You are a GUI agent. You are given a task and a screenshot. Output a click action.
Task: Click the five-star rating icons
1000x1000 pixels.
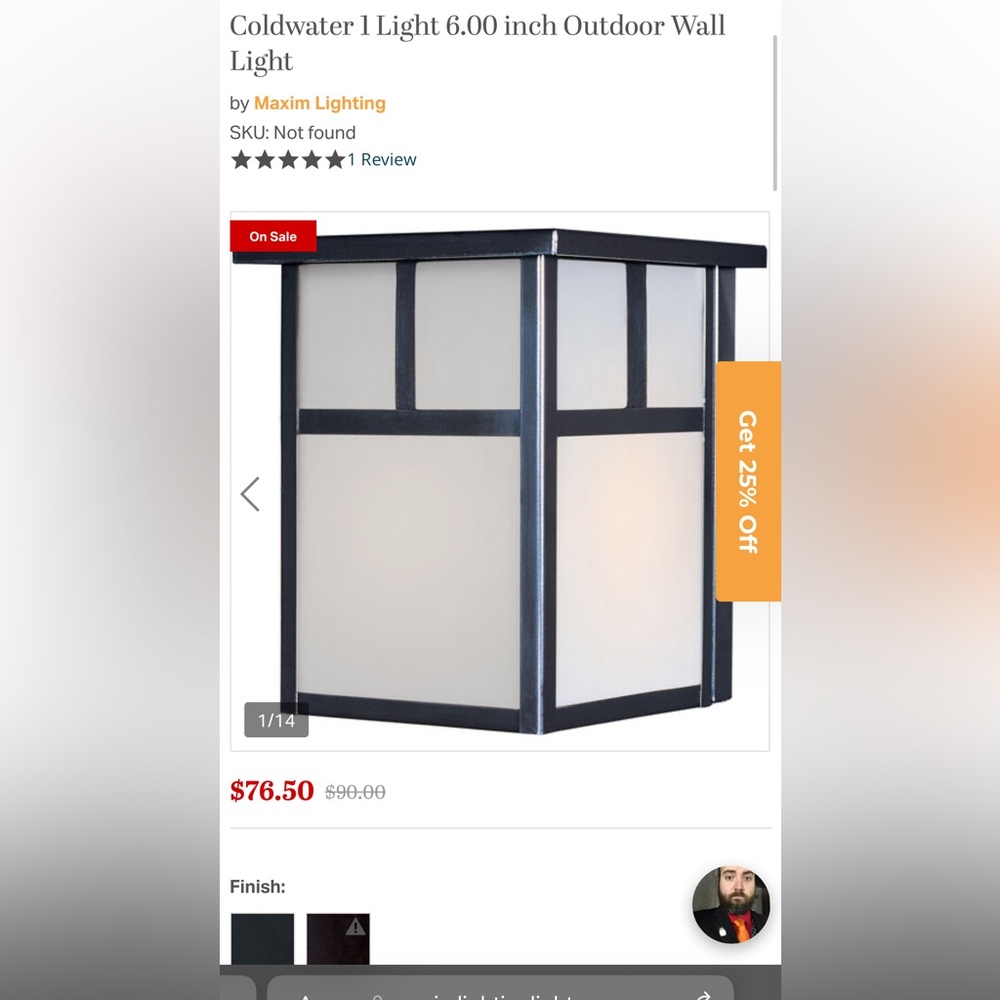click(288, 159)
